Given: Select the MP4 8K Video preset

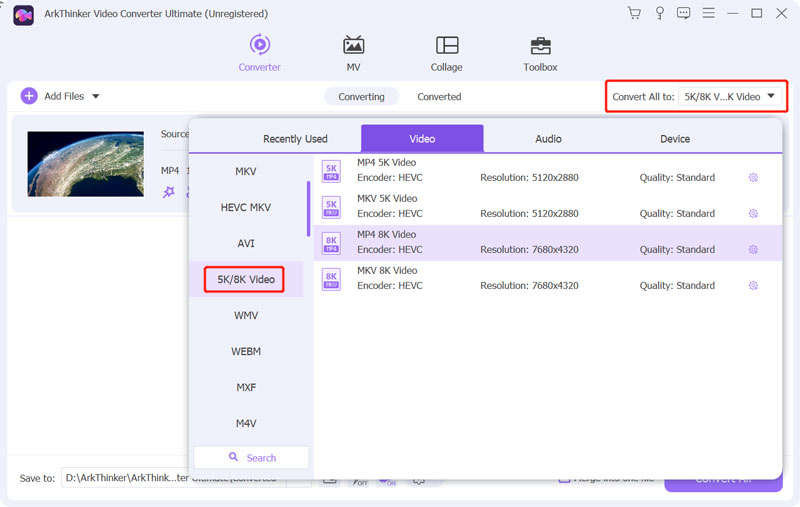Looking at the screenshot, I should (x=547, y=243).
